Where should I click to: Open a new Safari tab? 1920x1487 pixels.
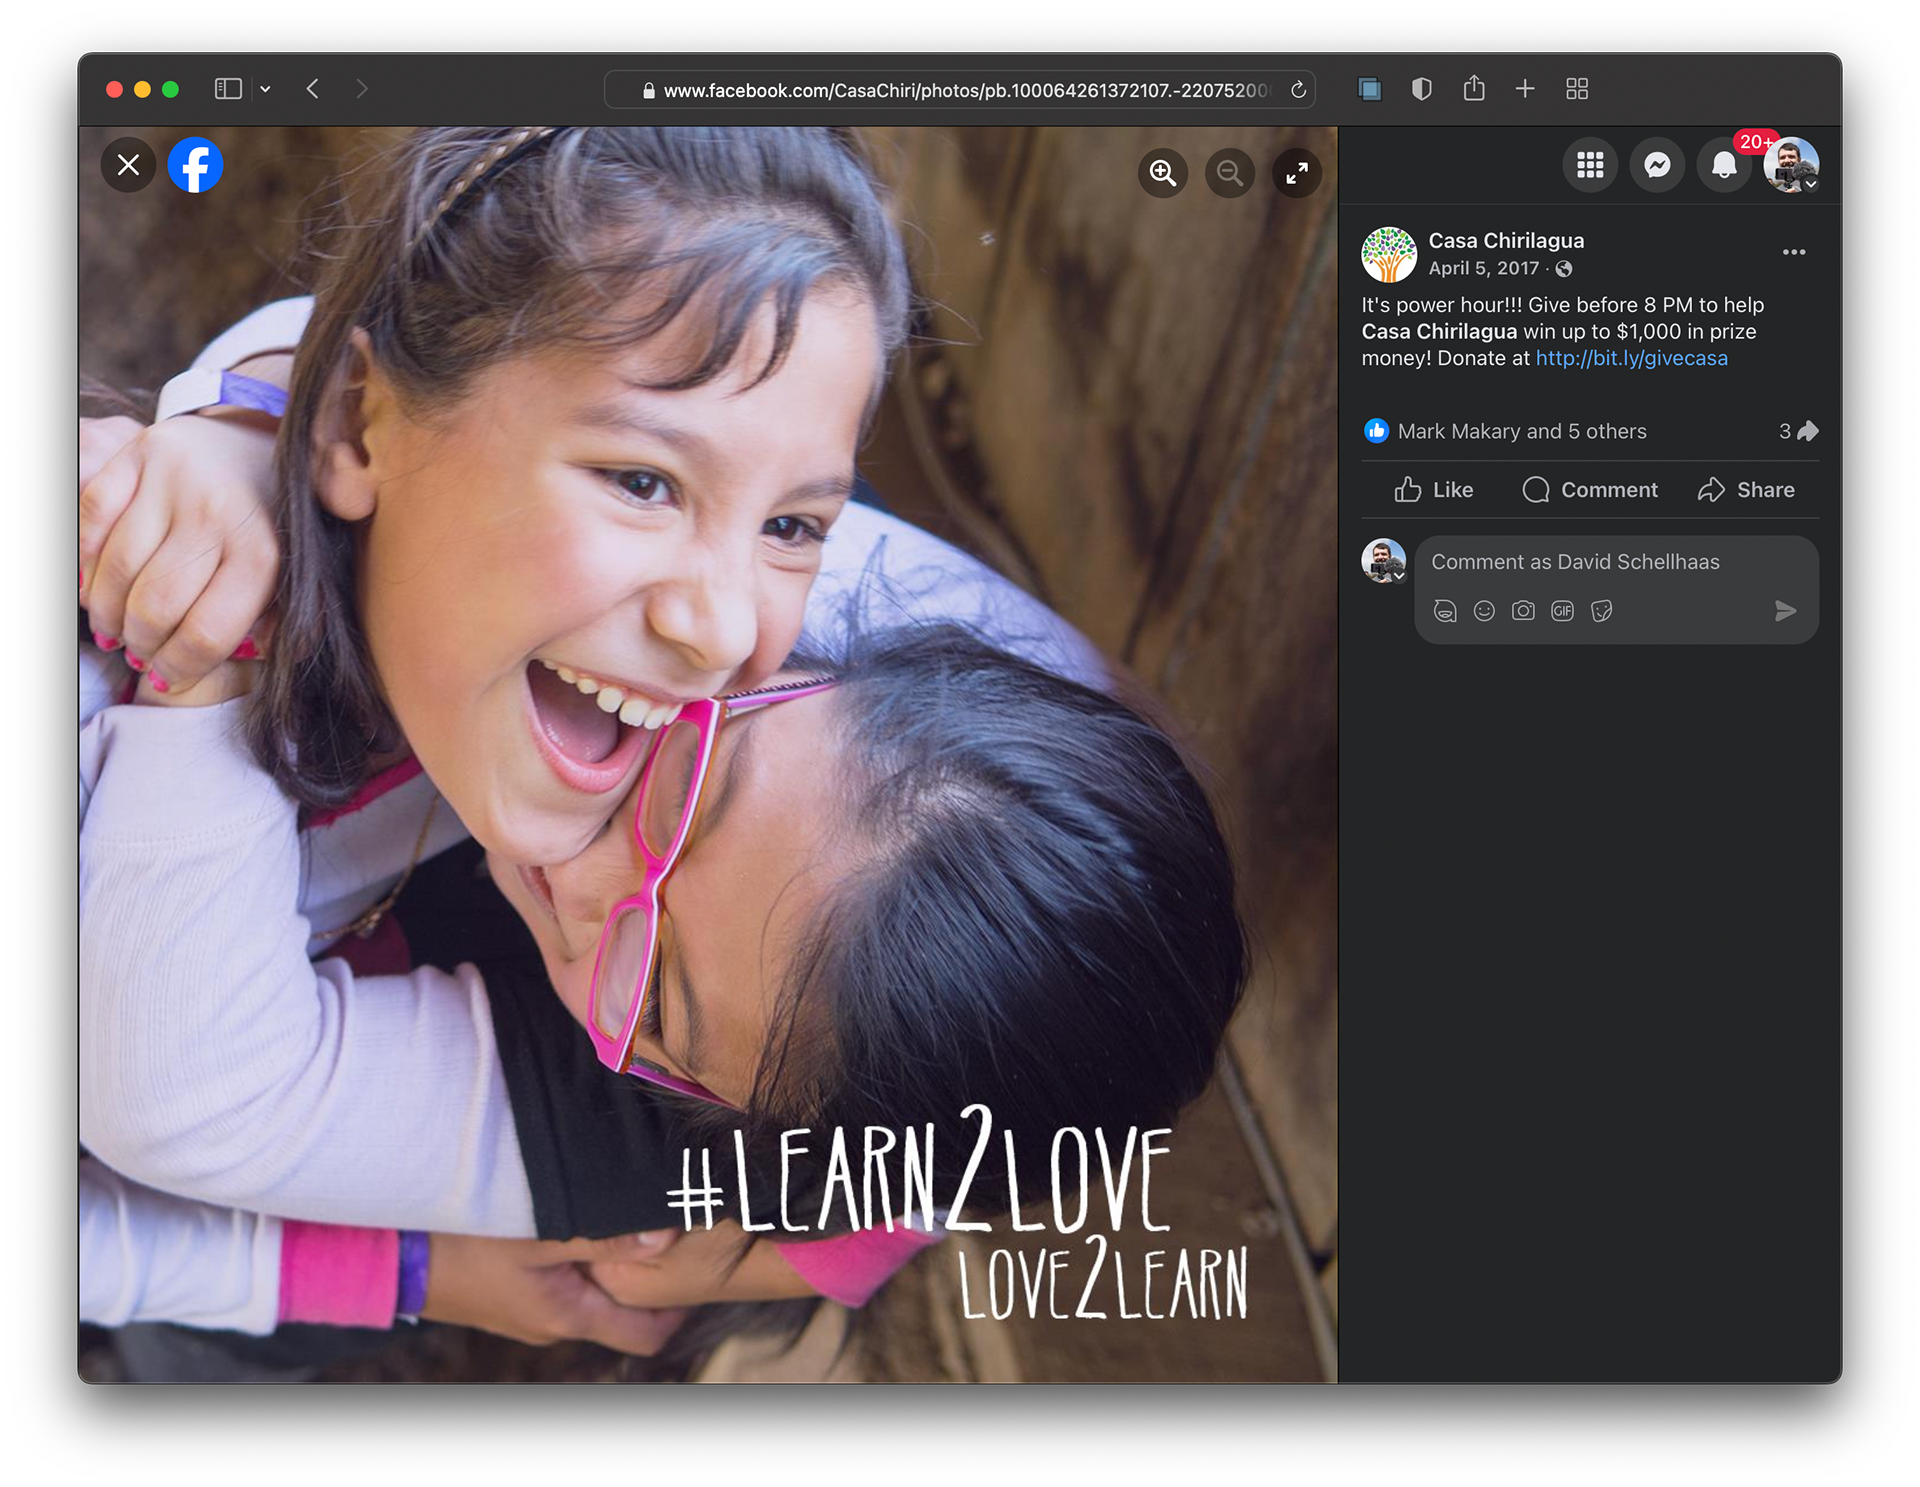pyautogui.click(x=1525, y=89)
